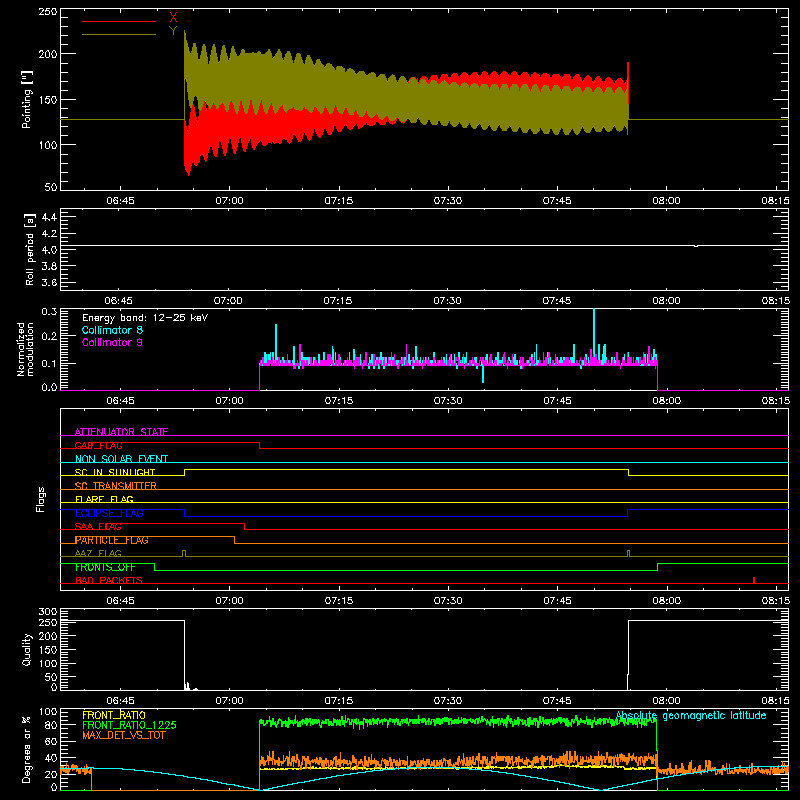The image size is (800, 800).
Task: Click the Normalized modulation axis title
Action: pos(26,349)
